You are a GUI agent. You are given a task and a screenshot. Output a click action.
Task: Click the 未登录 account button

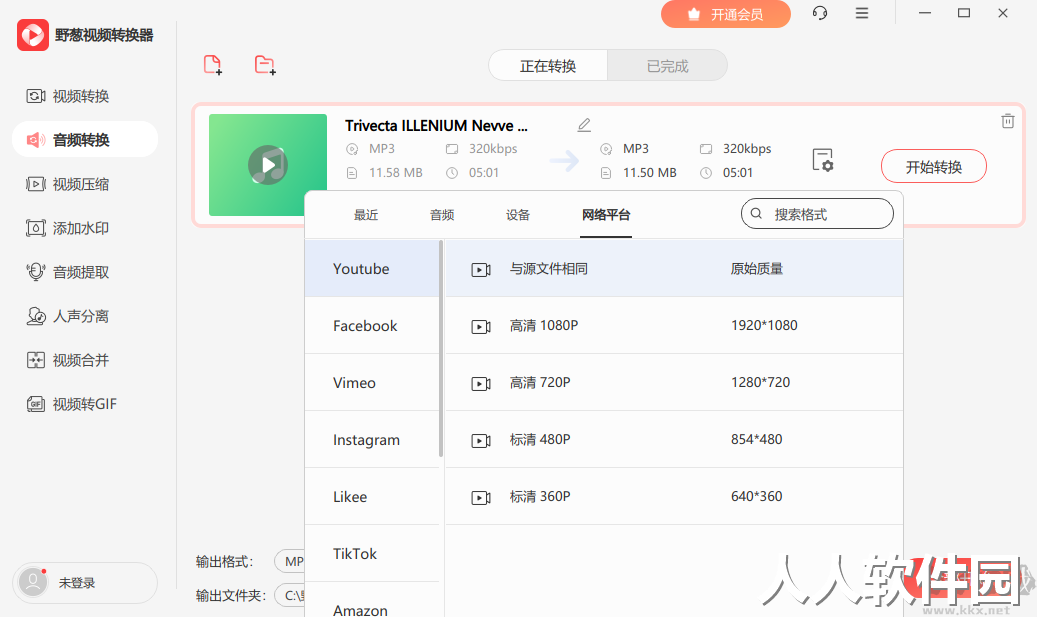(x=85, y=583)
